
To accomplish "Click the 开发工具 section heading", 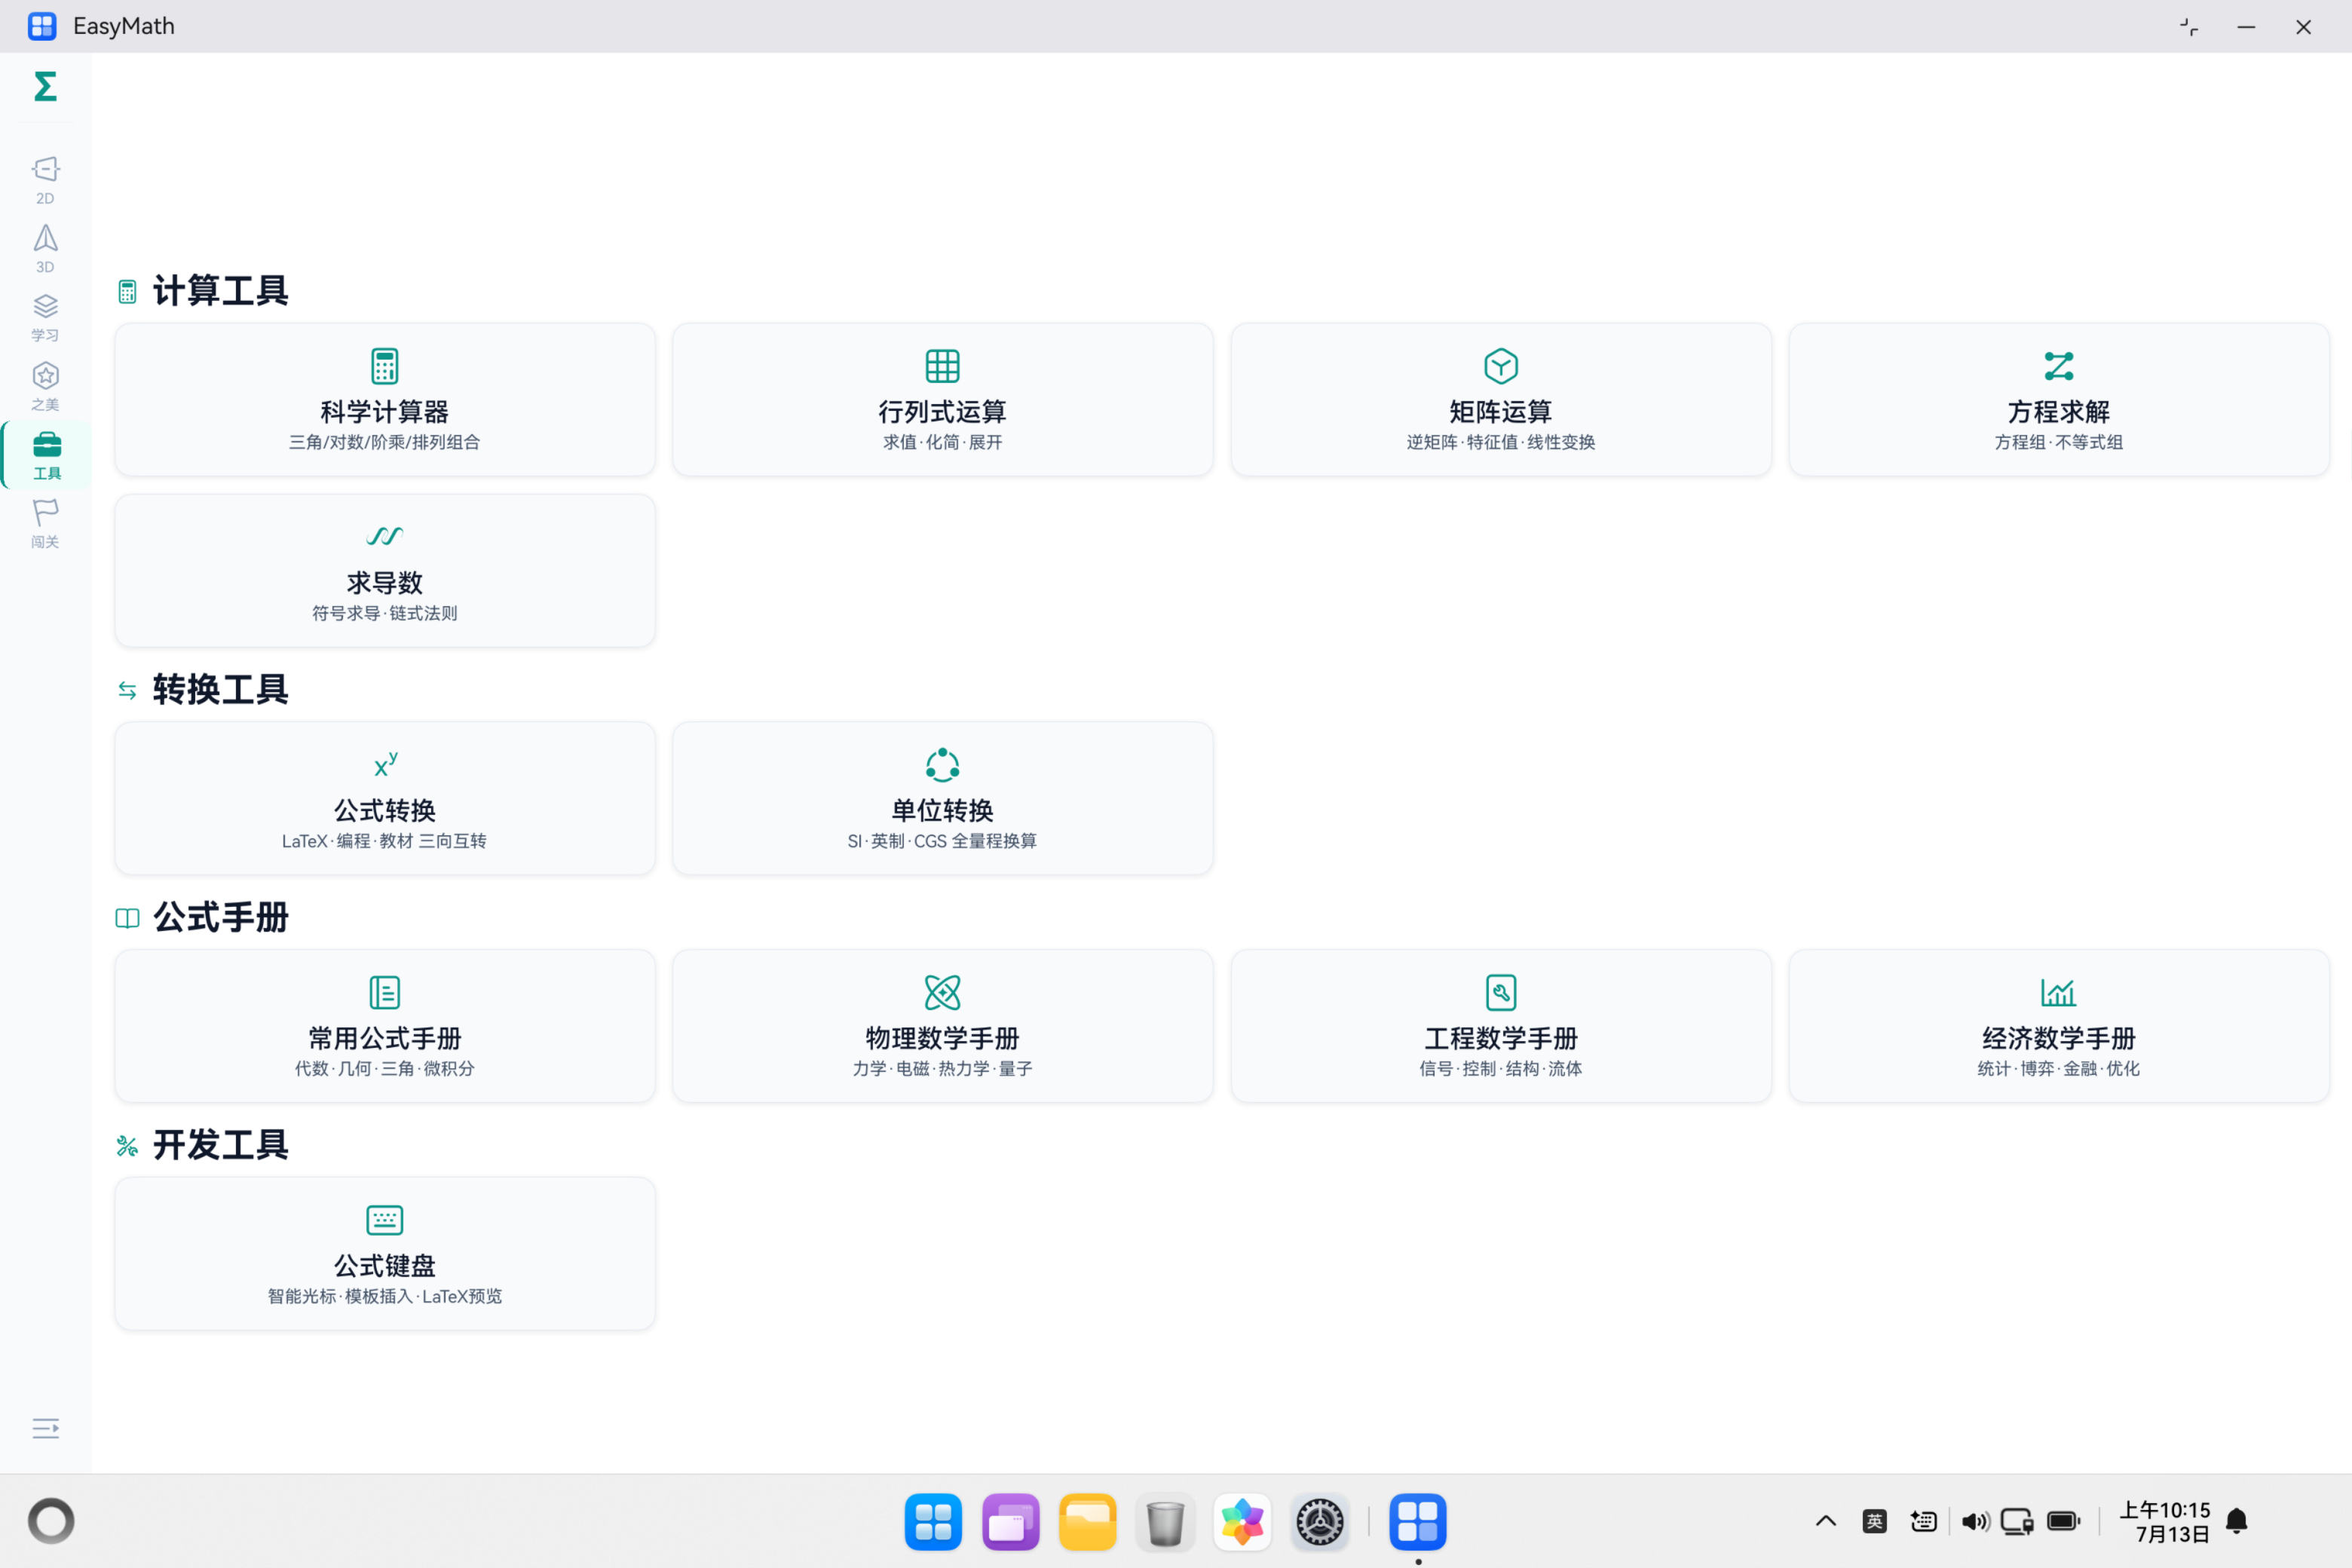I will 221,1146.
